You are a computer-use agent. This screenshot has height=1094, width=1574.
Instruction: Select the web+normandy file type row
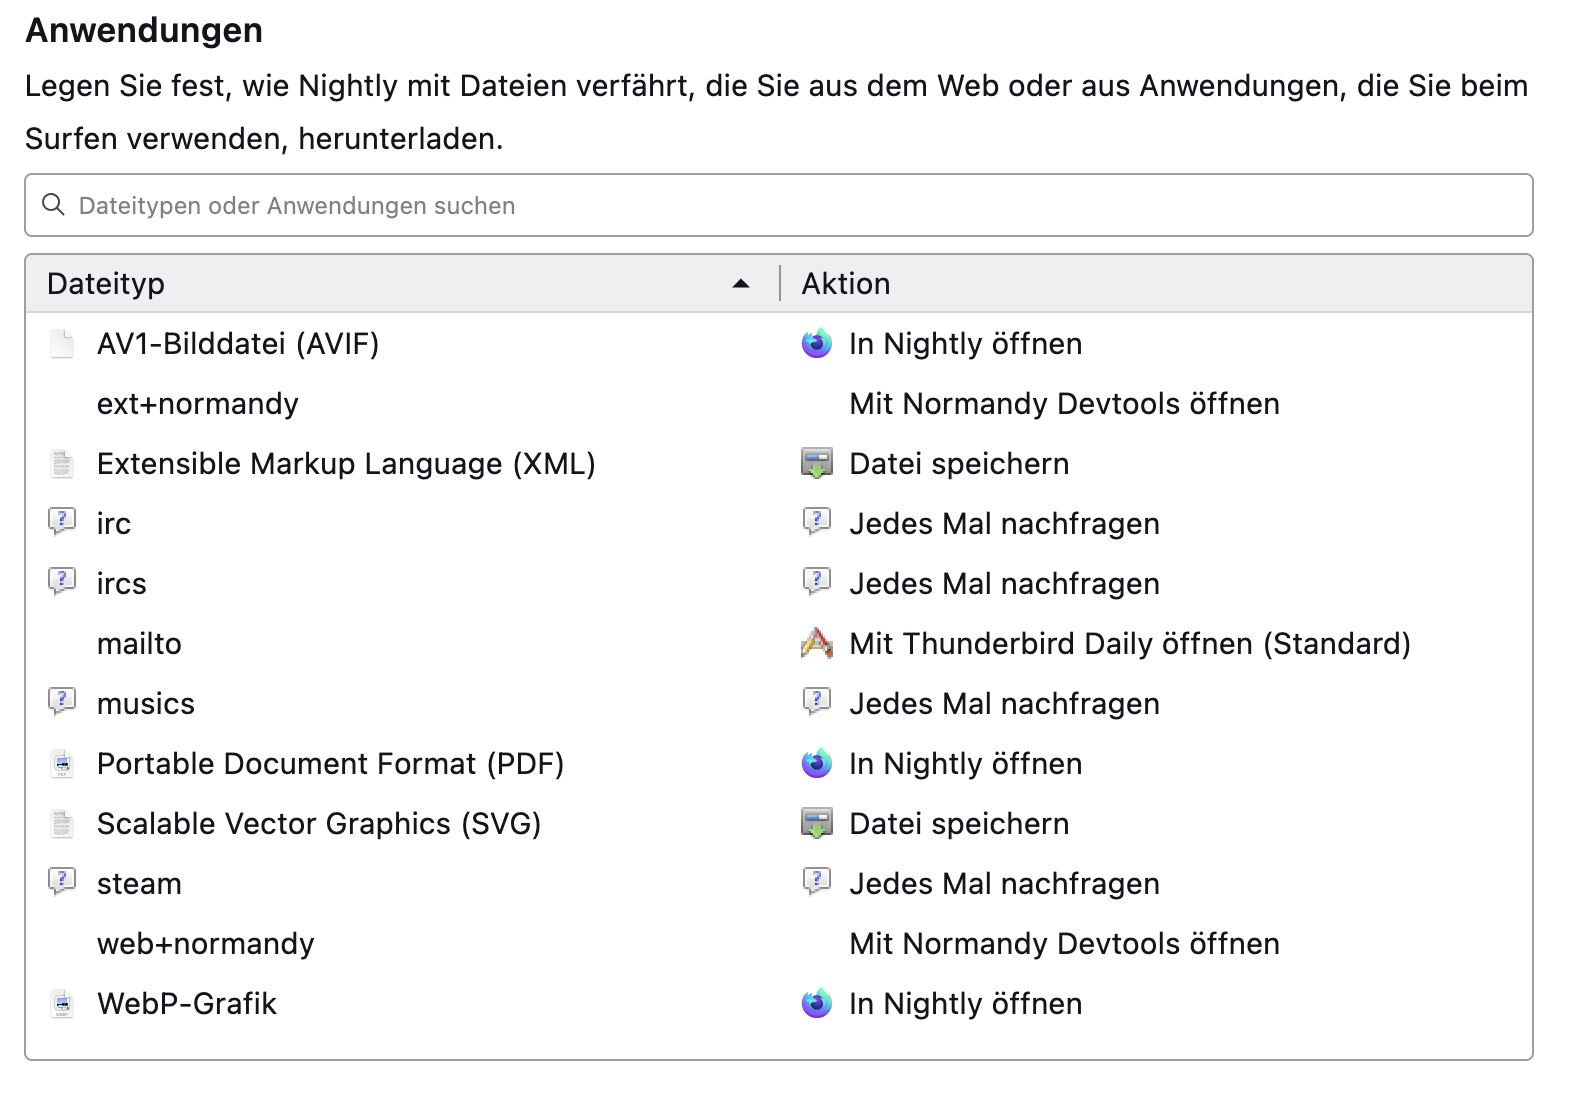pyautogui.click(x=206, y=944)
